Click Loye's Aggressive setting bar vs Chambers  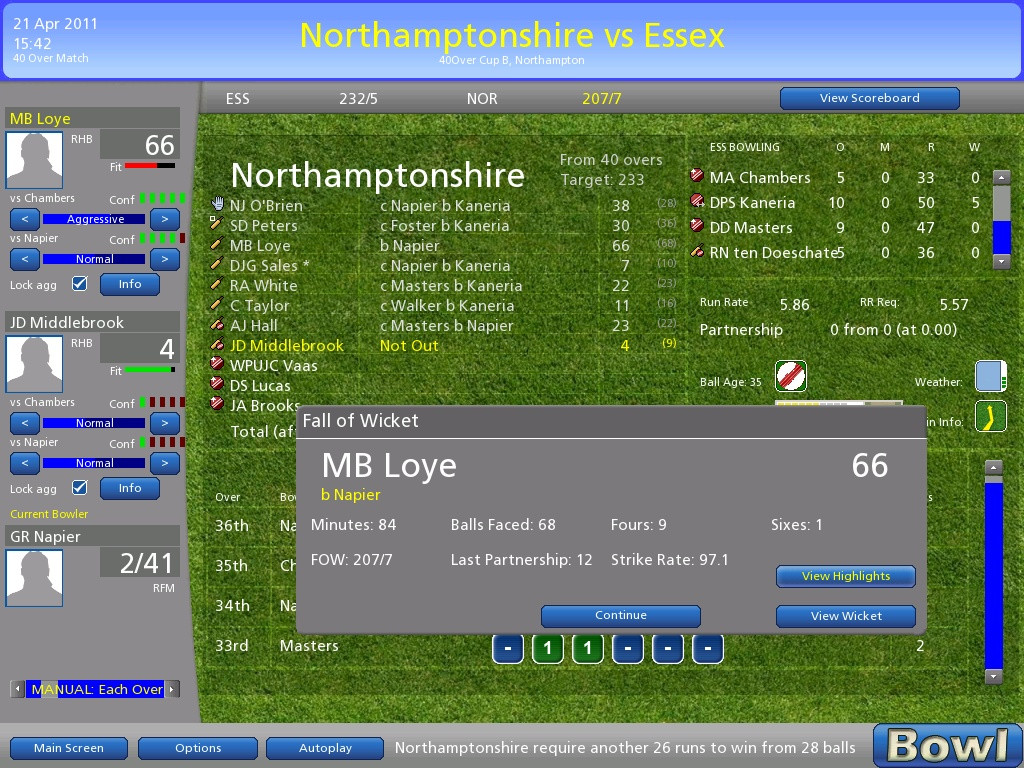coord(94,219)
